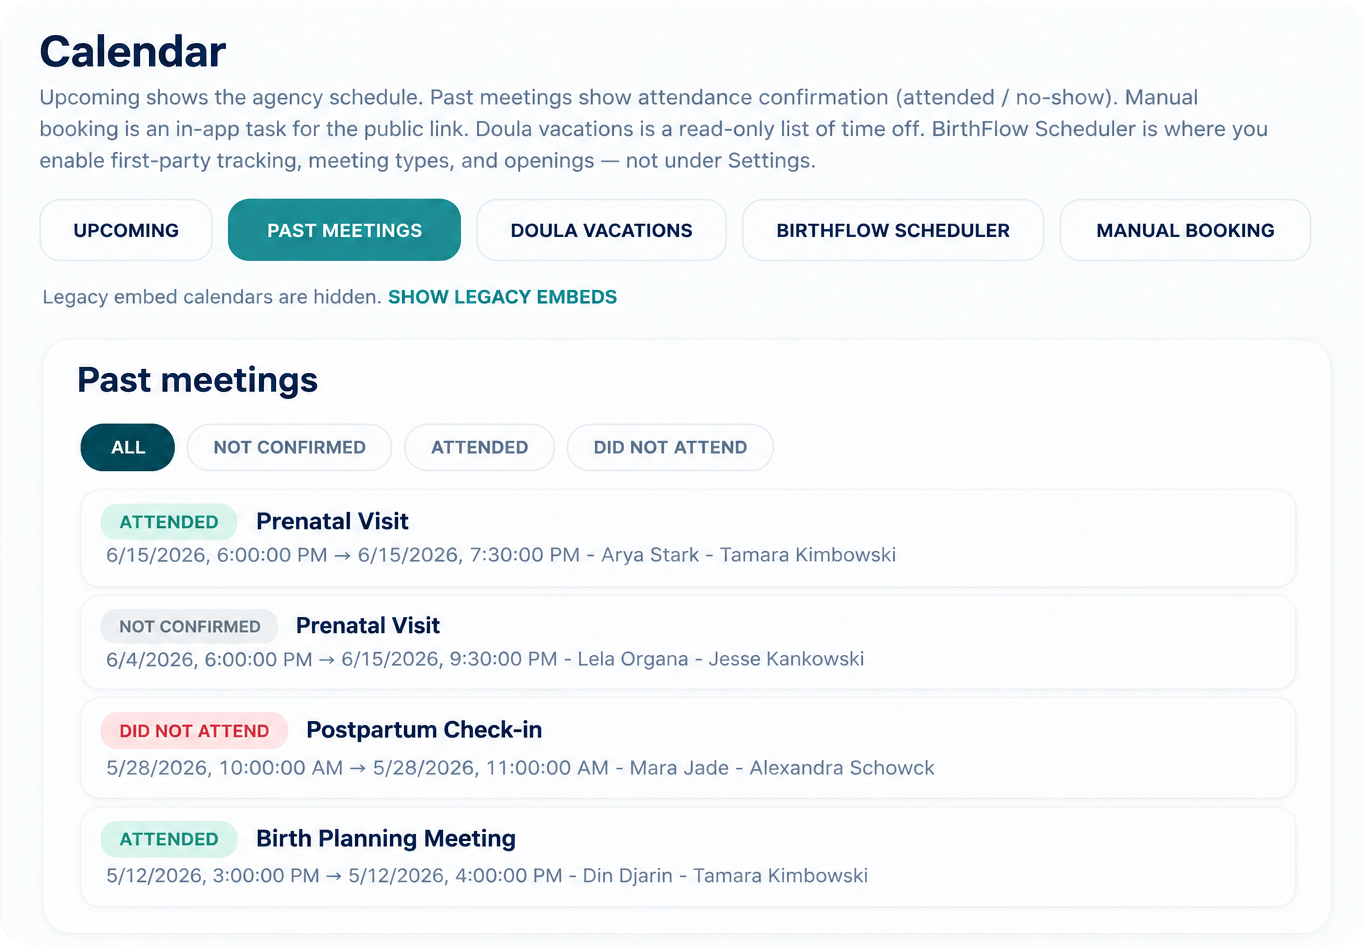
Task: Click the "Legacy embed calendars are hidden." notice
Action: (212, 297)
